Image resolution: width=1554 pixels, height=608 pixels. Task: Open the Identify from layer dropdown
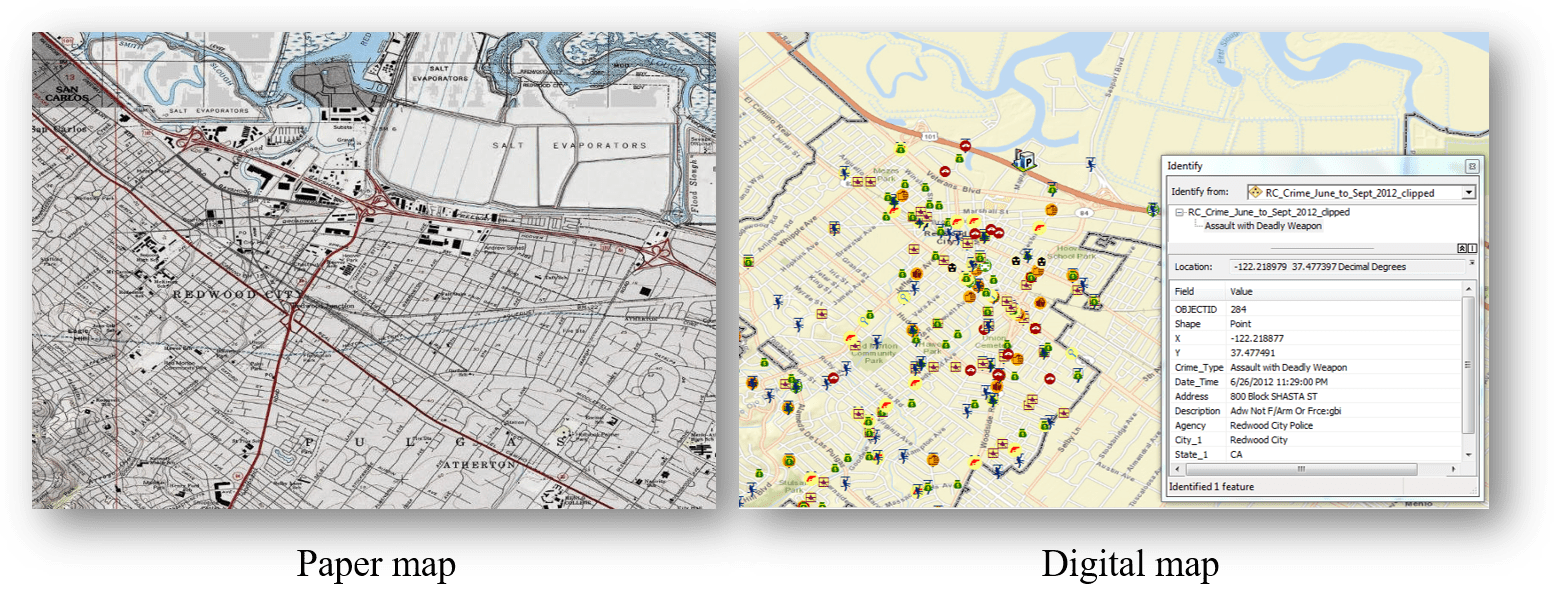(1469, 192)
